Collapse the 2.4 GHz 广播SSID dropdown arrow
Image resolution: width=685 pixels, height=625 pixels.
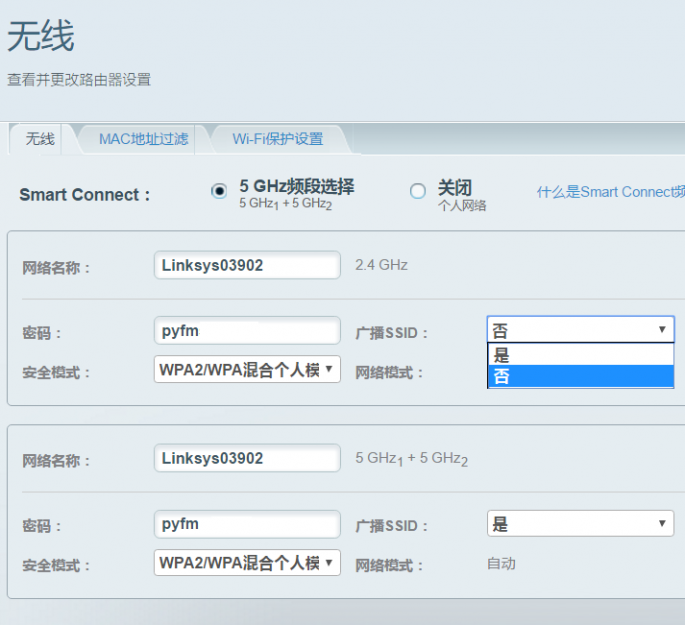[x=662, y=329]
